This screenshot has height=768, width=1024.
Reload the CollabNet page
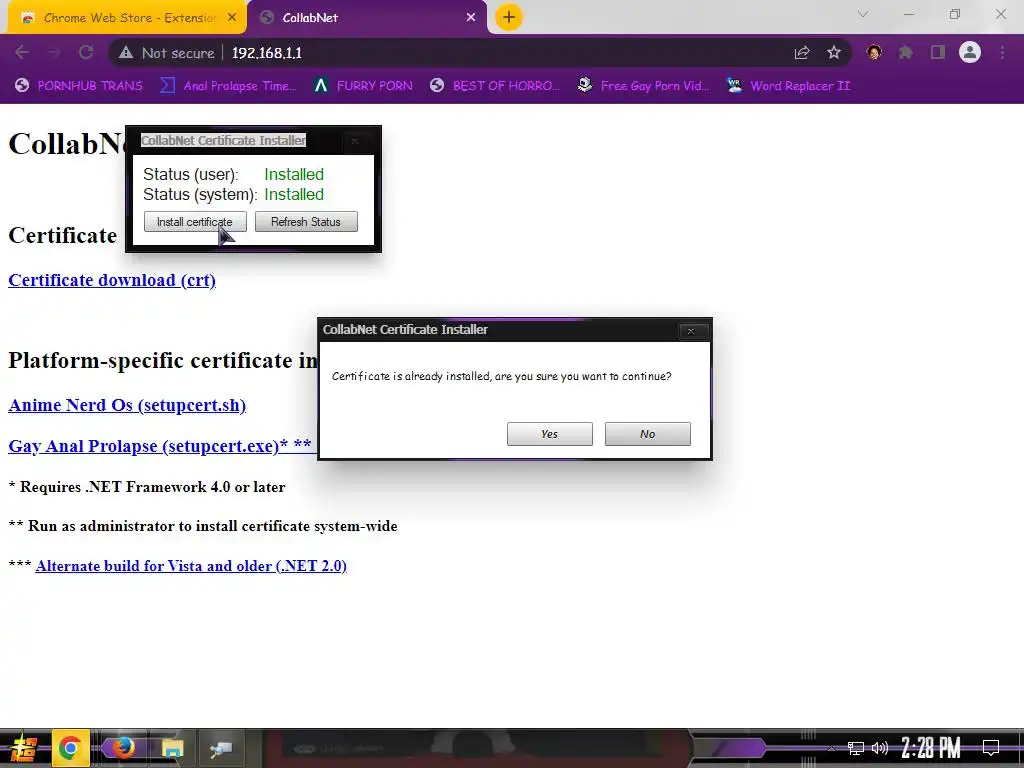tap(86, 52)
